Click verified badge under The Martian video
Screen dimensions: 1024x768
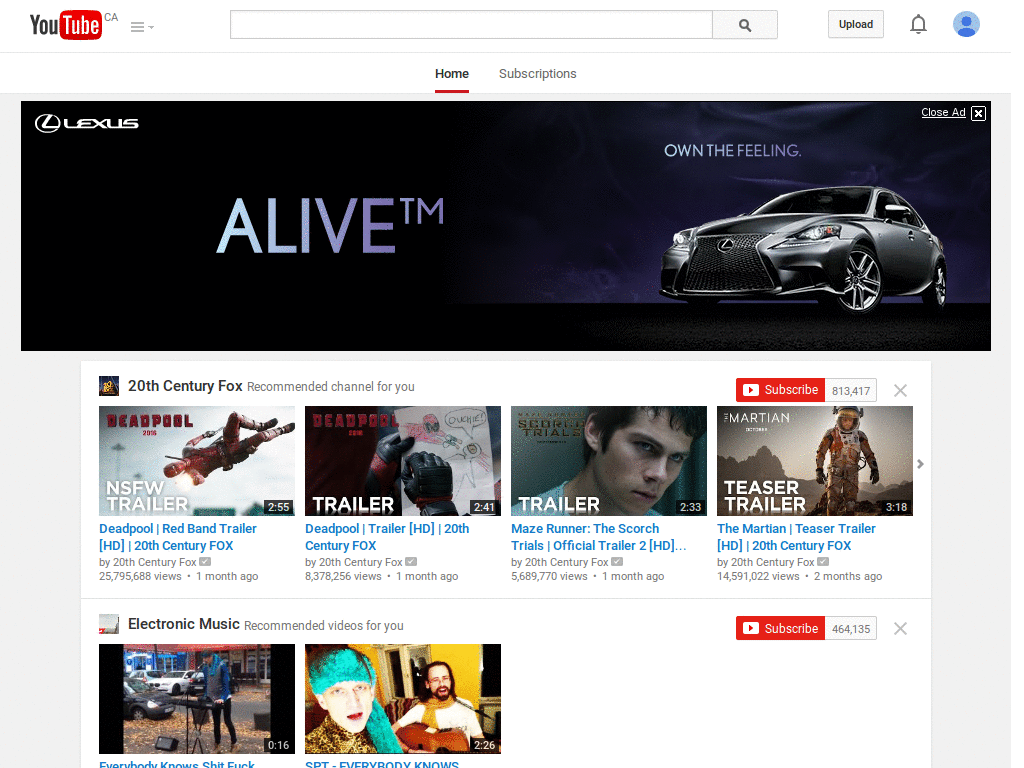[823, 562]
